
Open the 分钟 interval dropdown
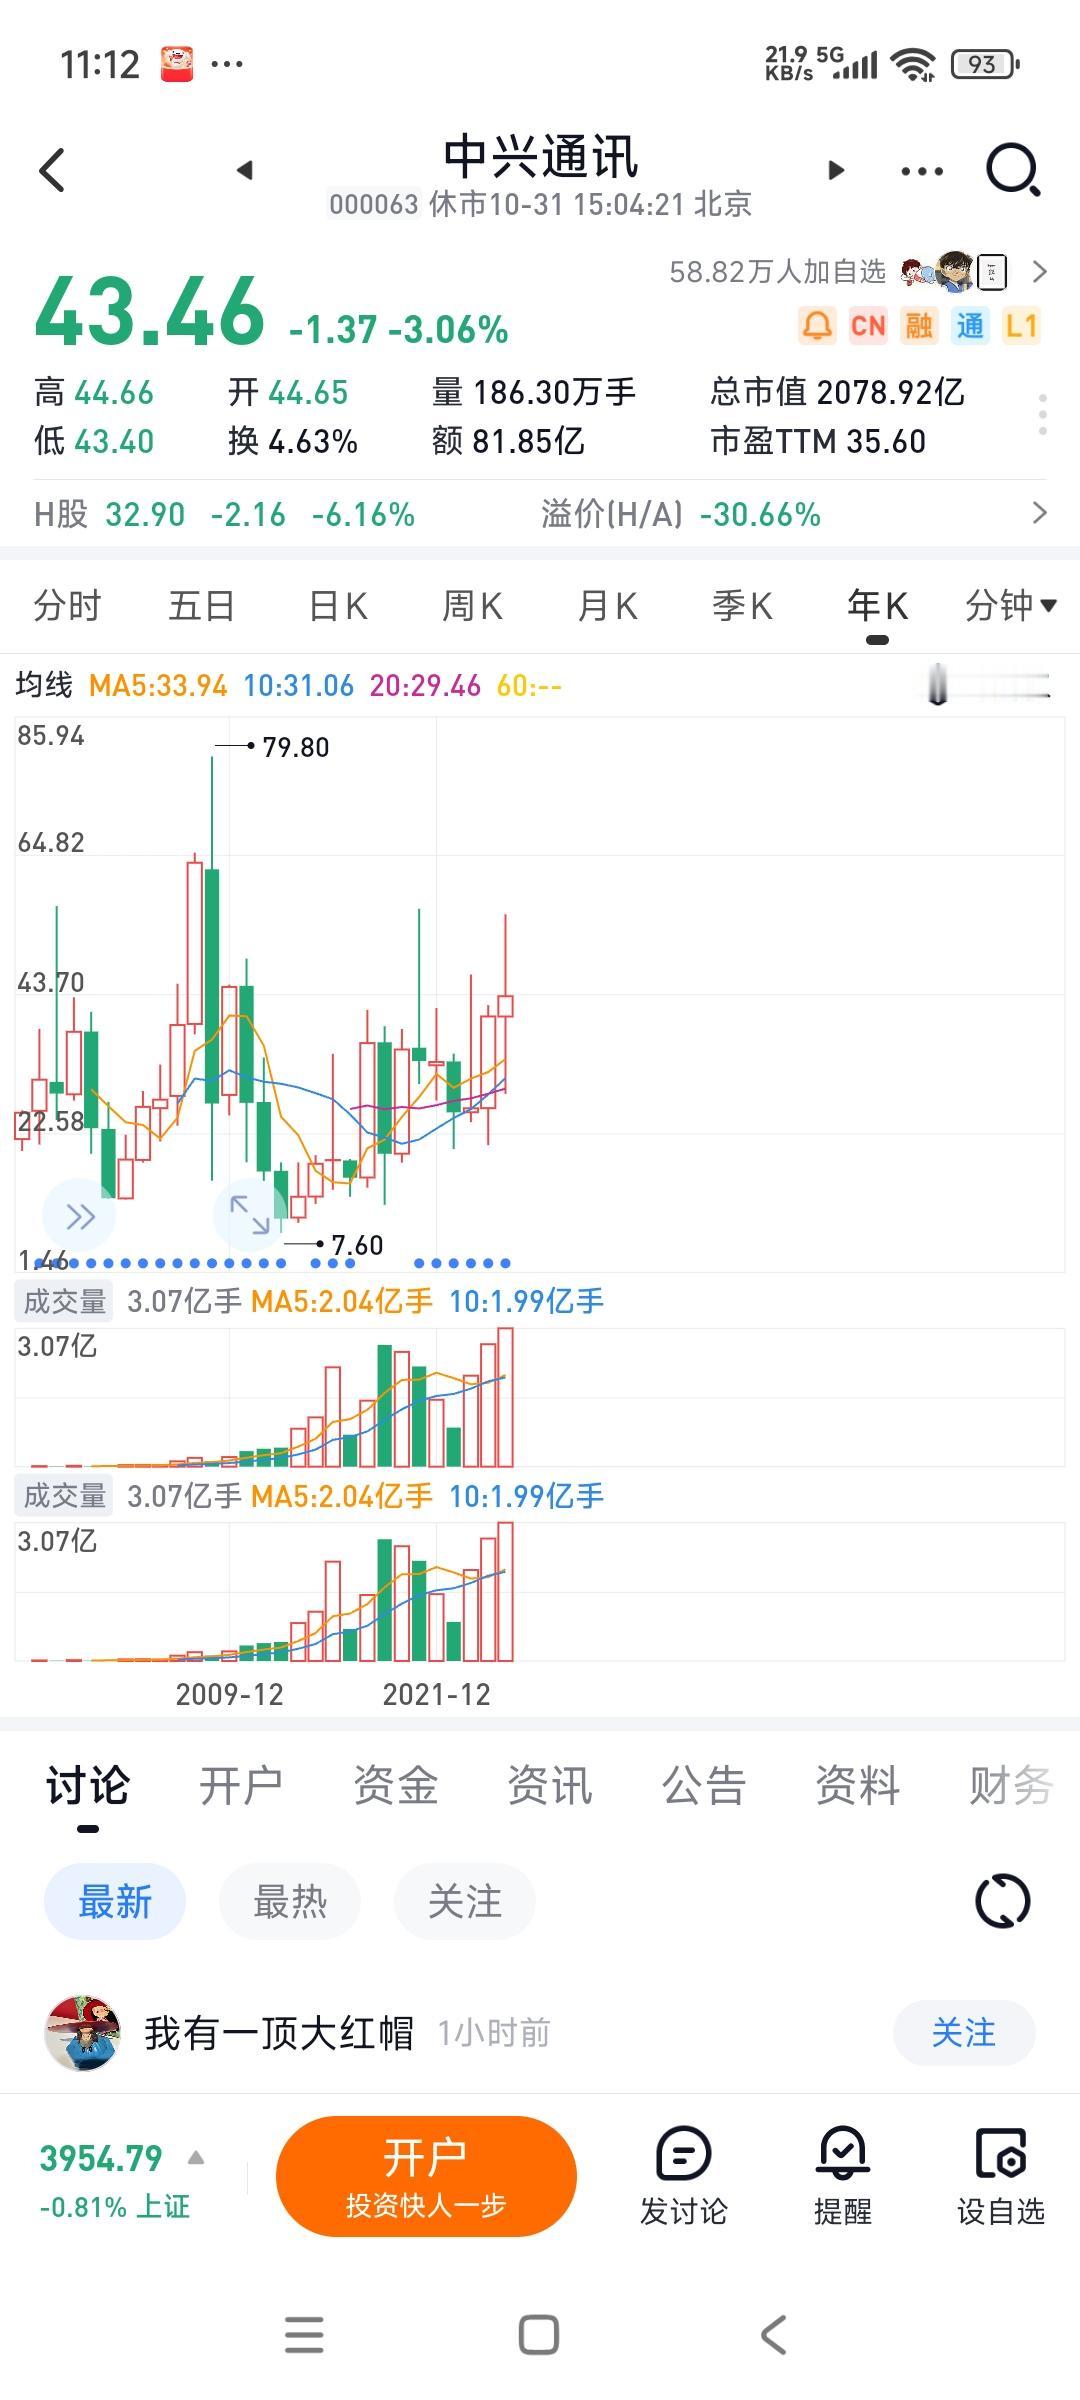(x=1010, y=606)
